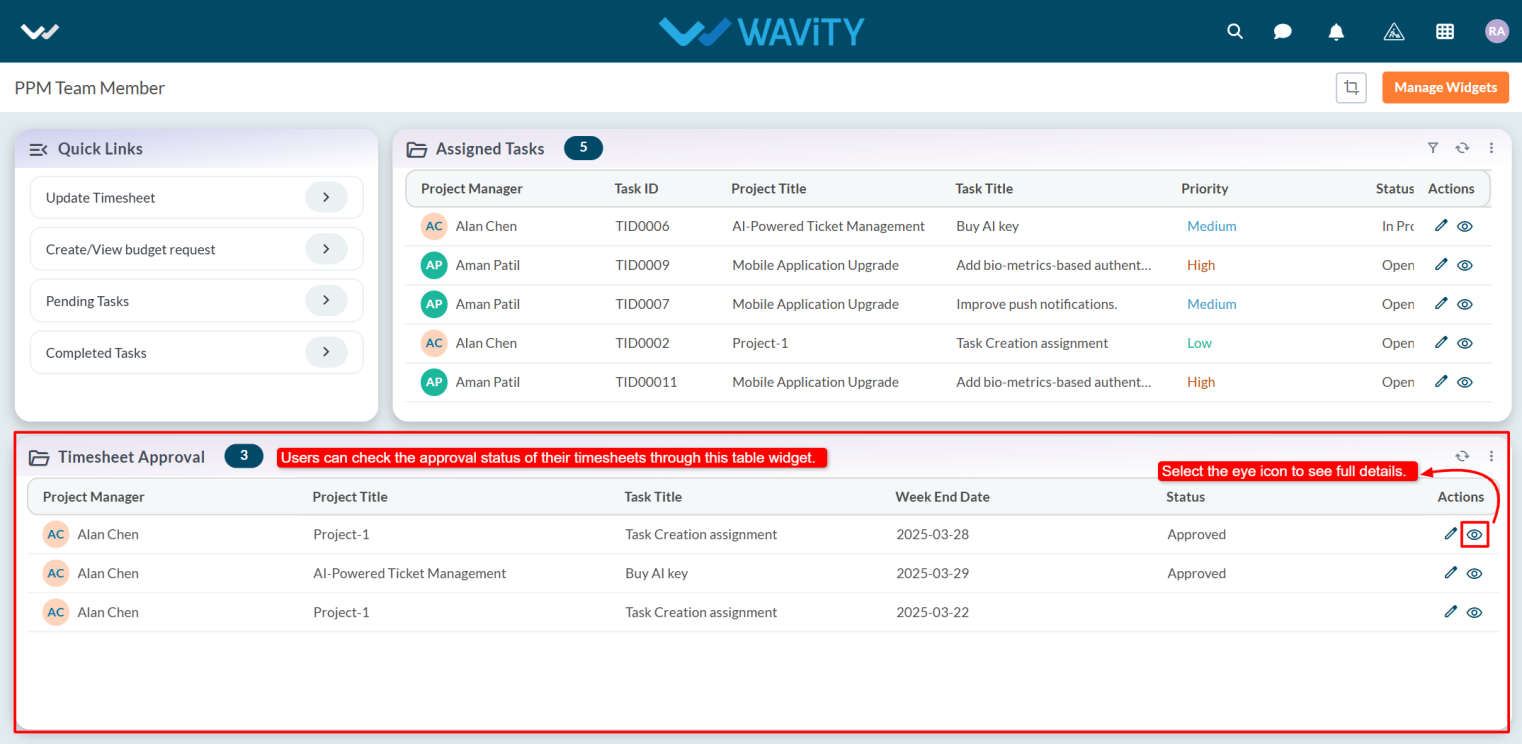Click the AI-Powered Ticket Management timesheet cell
This screenshot has height=744, width=1522.
click(x=409, y=573)
